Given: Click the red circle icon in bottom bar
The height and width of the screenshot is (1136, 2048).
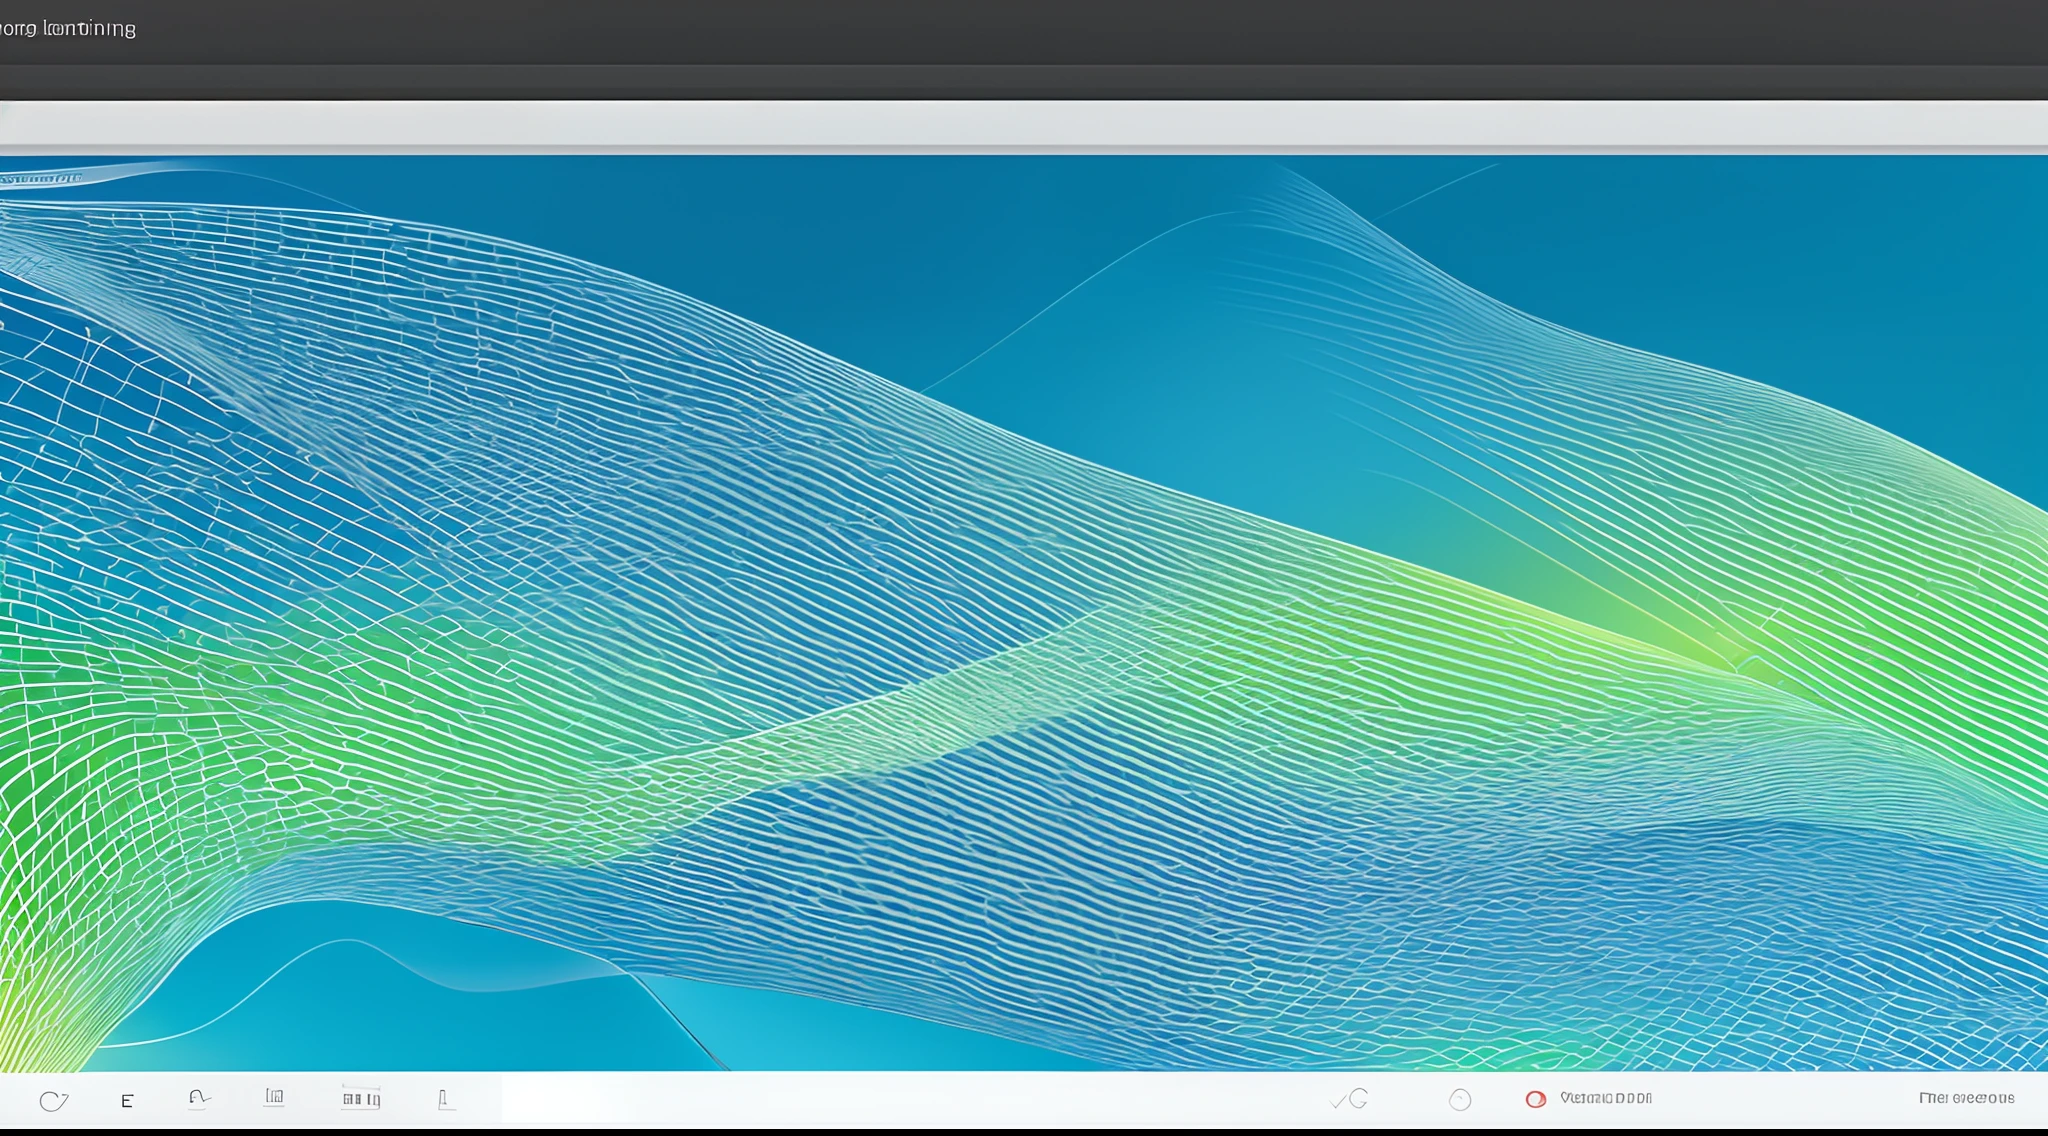Looking at the screenshot, I should click(x=1535, y=1099).
